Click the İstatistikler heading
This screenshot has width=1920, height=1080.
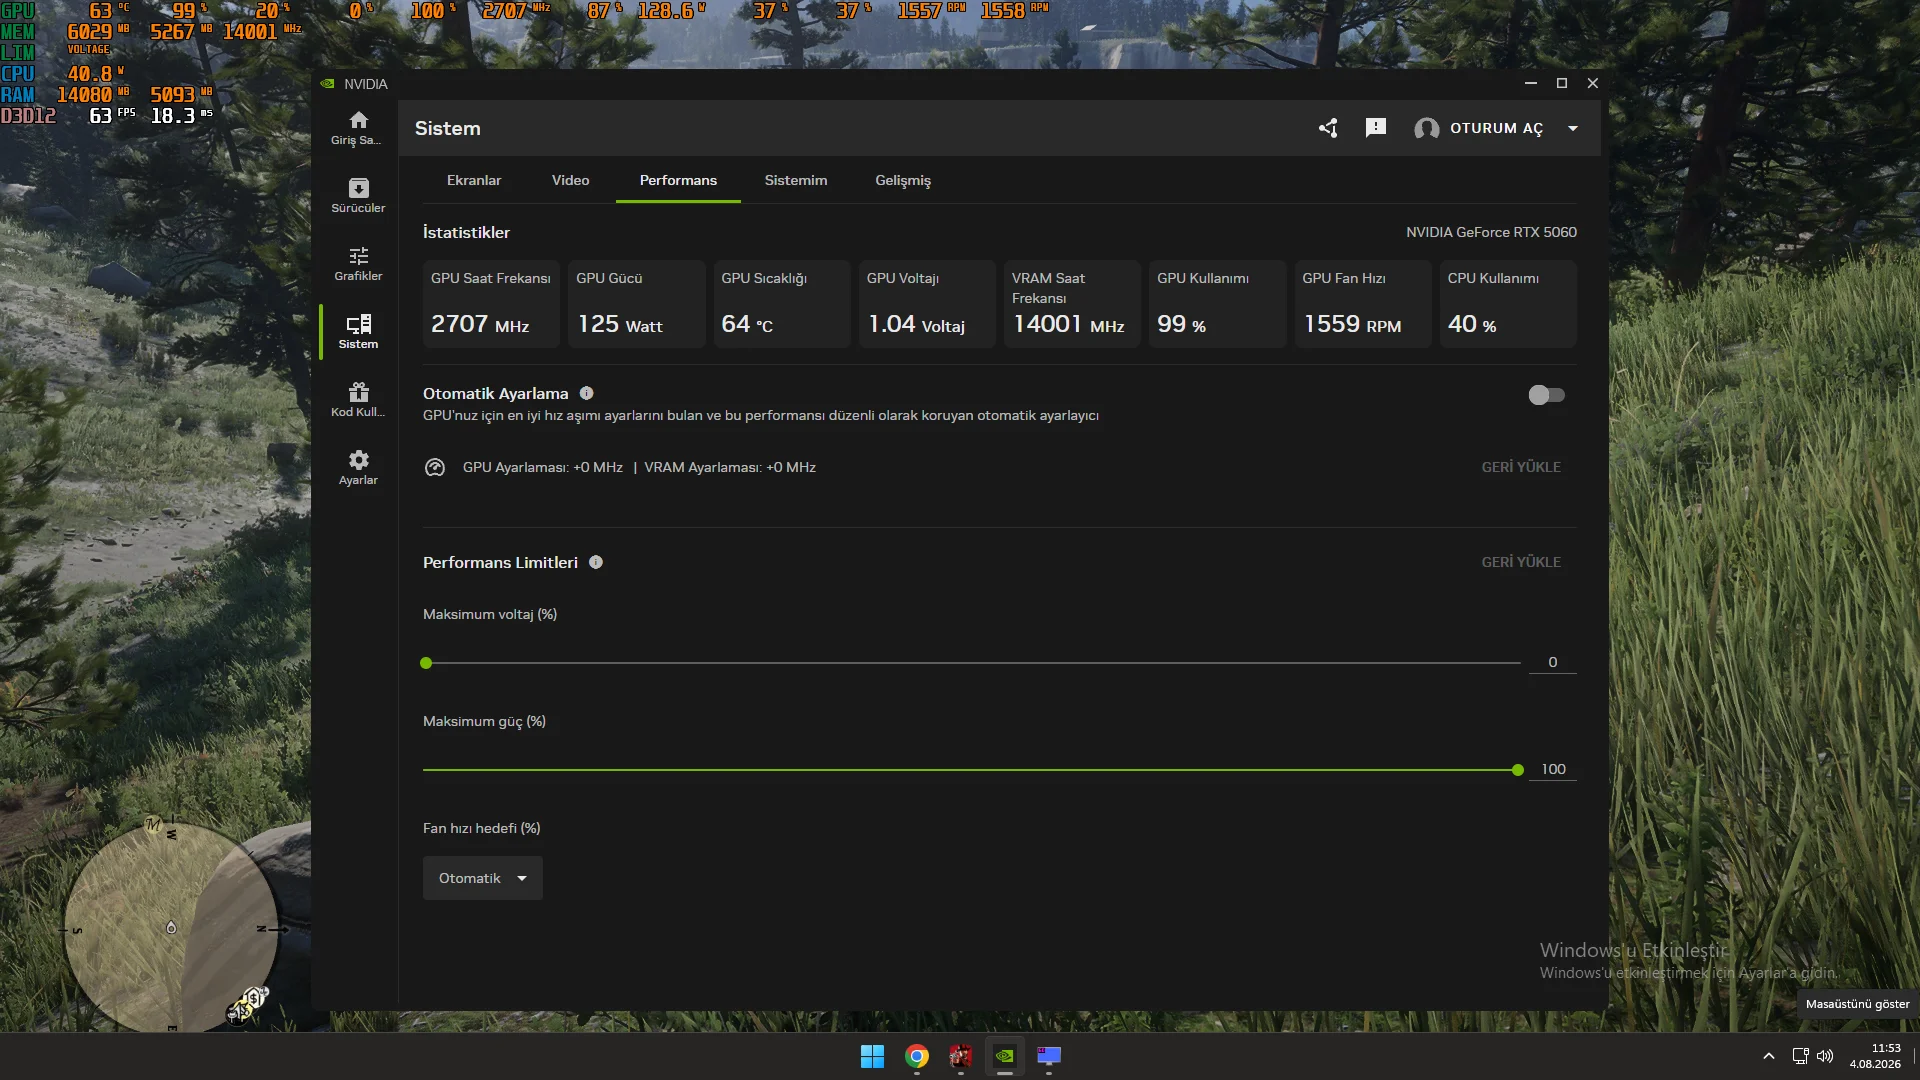tap(466, 232)
